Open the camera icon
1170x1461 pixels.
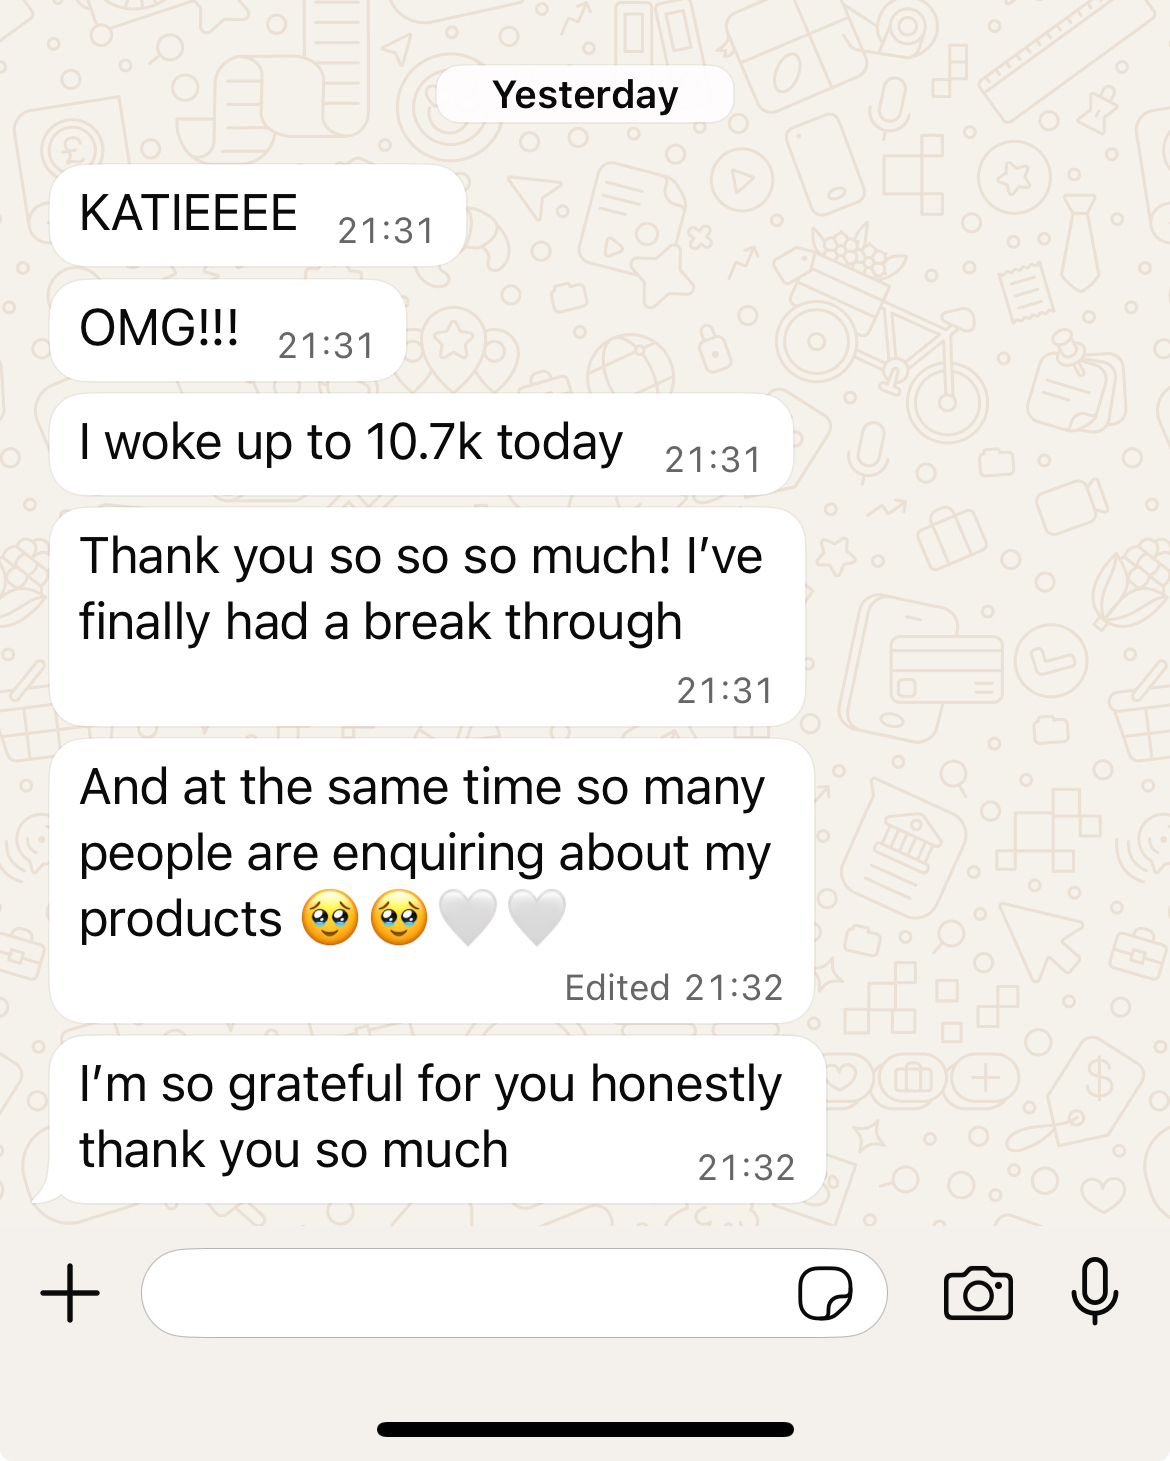tap(978, 1294)
